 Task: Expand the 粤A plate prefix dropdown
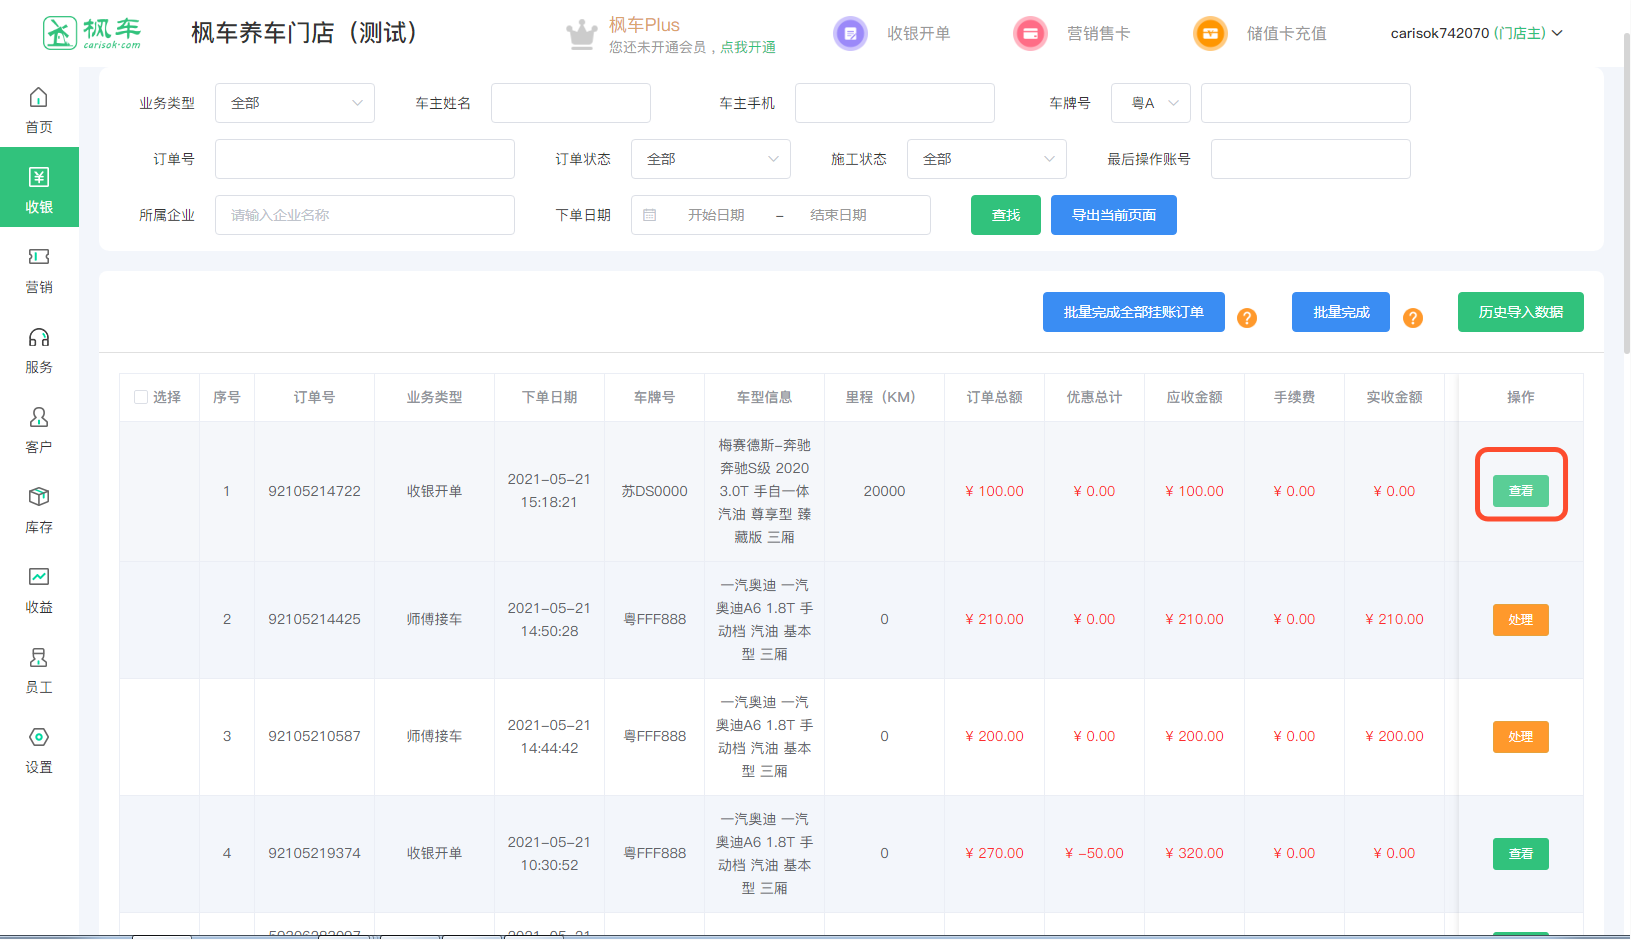point(1150,103)
